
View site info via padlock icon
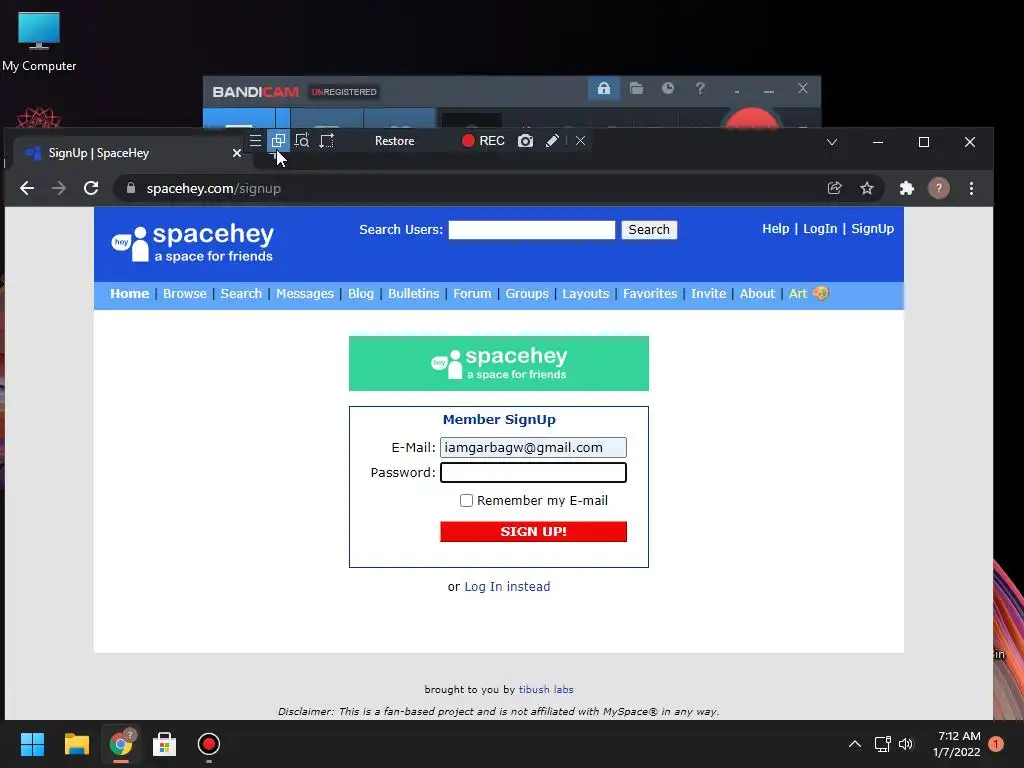click(131, 188)
